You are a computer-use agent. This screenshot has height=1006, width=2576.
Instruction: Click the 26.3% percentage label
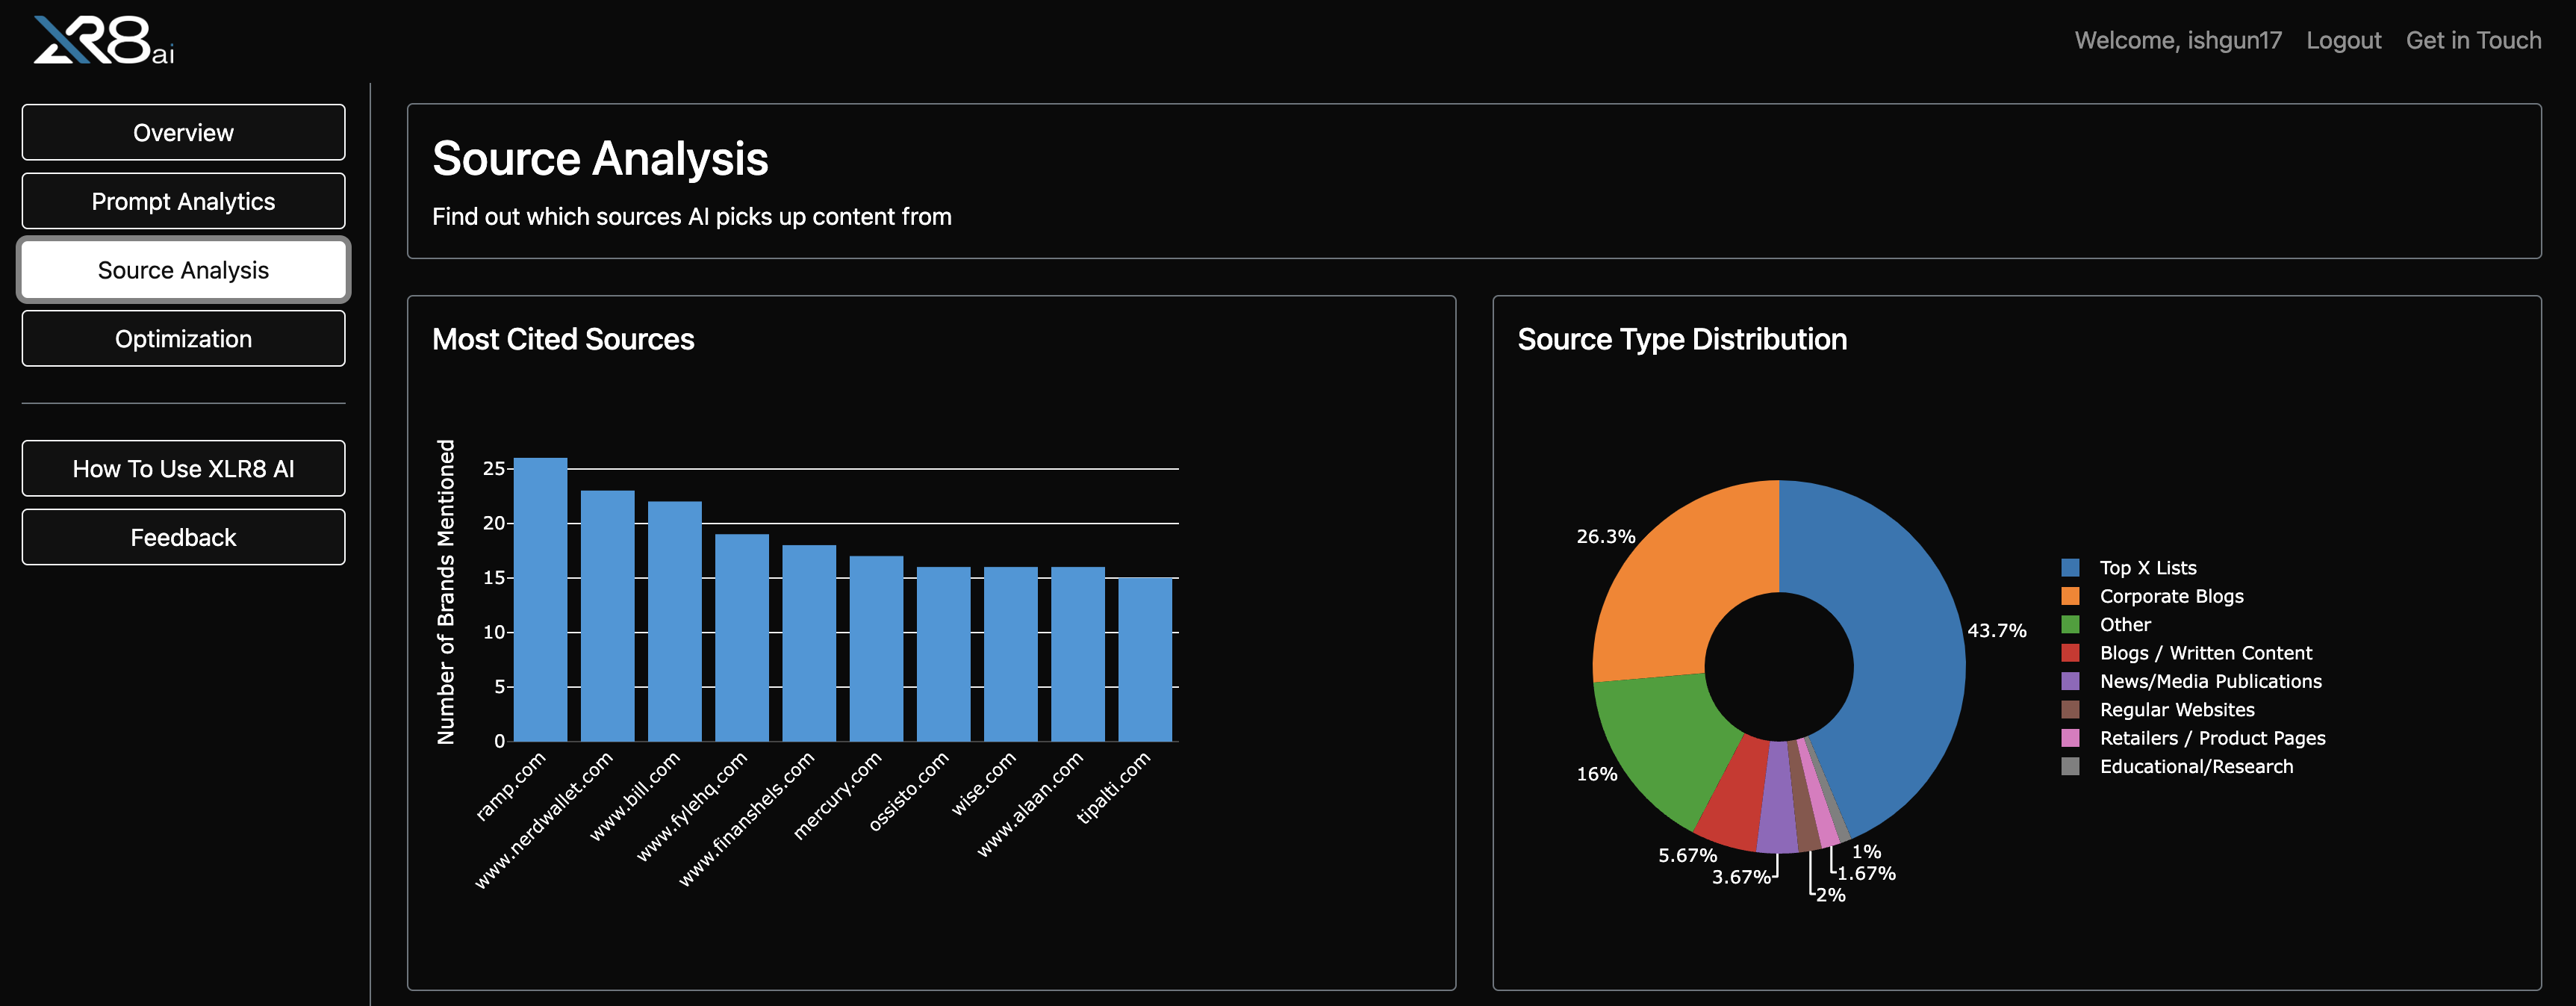(1606, 537)
